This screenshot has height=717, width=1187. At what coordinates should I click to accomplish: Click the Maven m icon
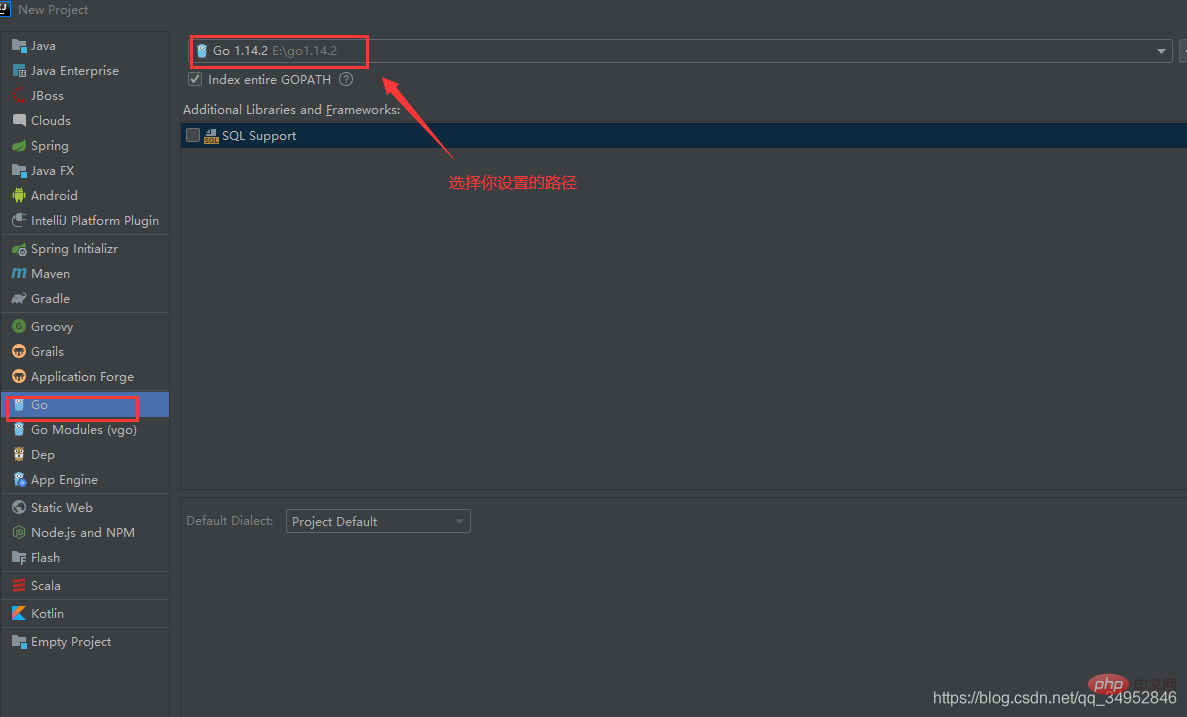(19, 273)
